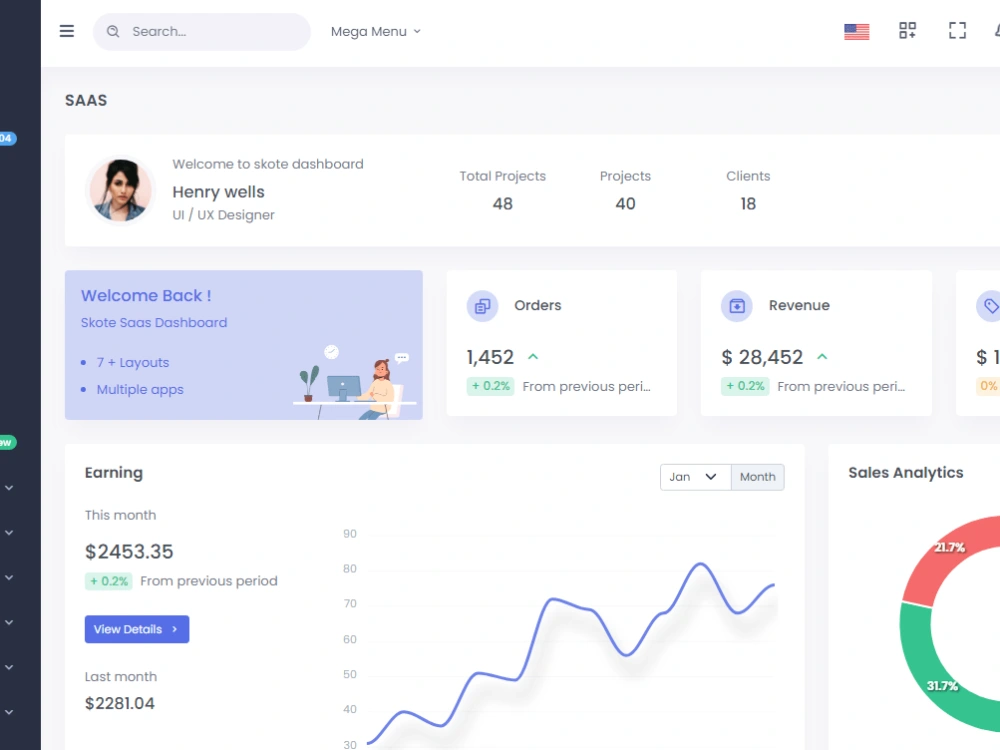The height and width of the screenshot is (750, 1000).
Task: Click the Clients value 18
Action: pyautogui.click(x=748, y=204)
